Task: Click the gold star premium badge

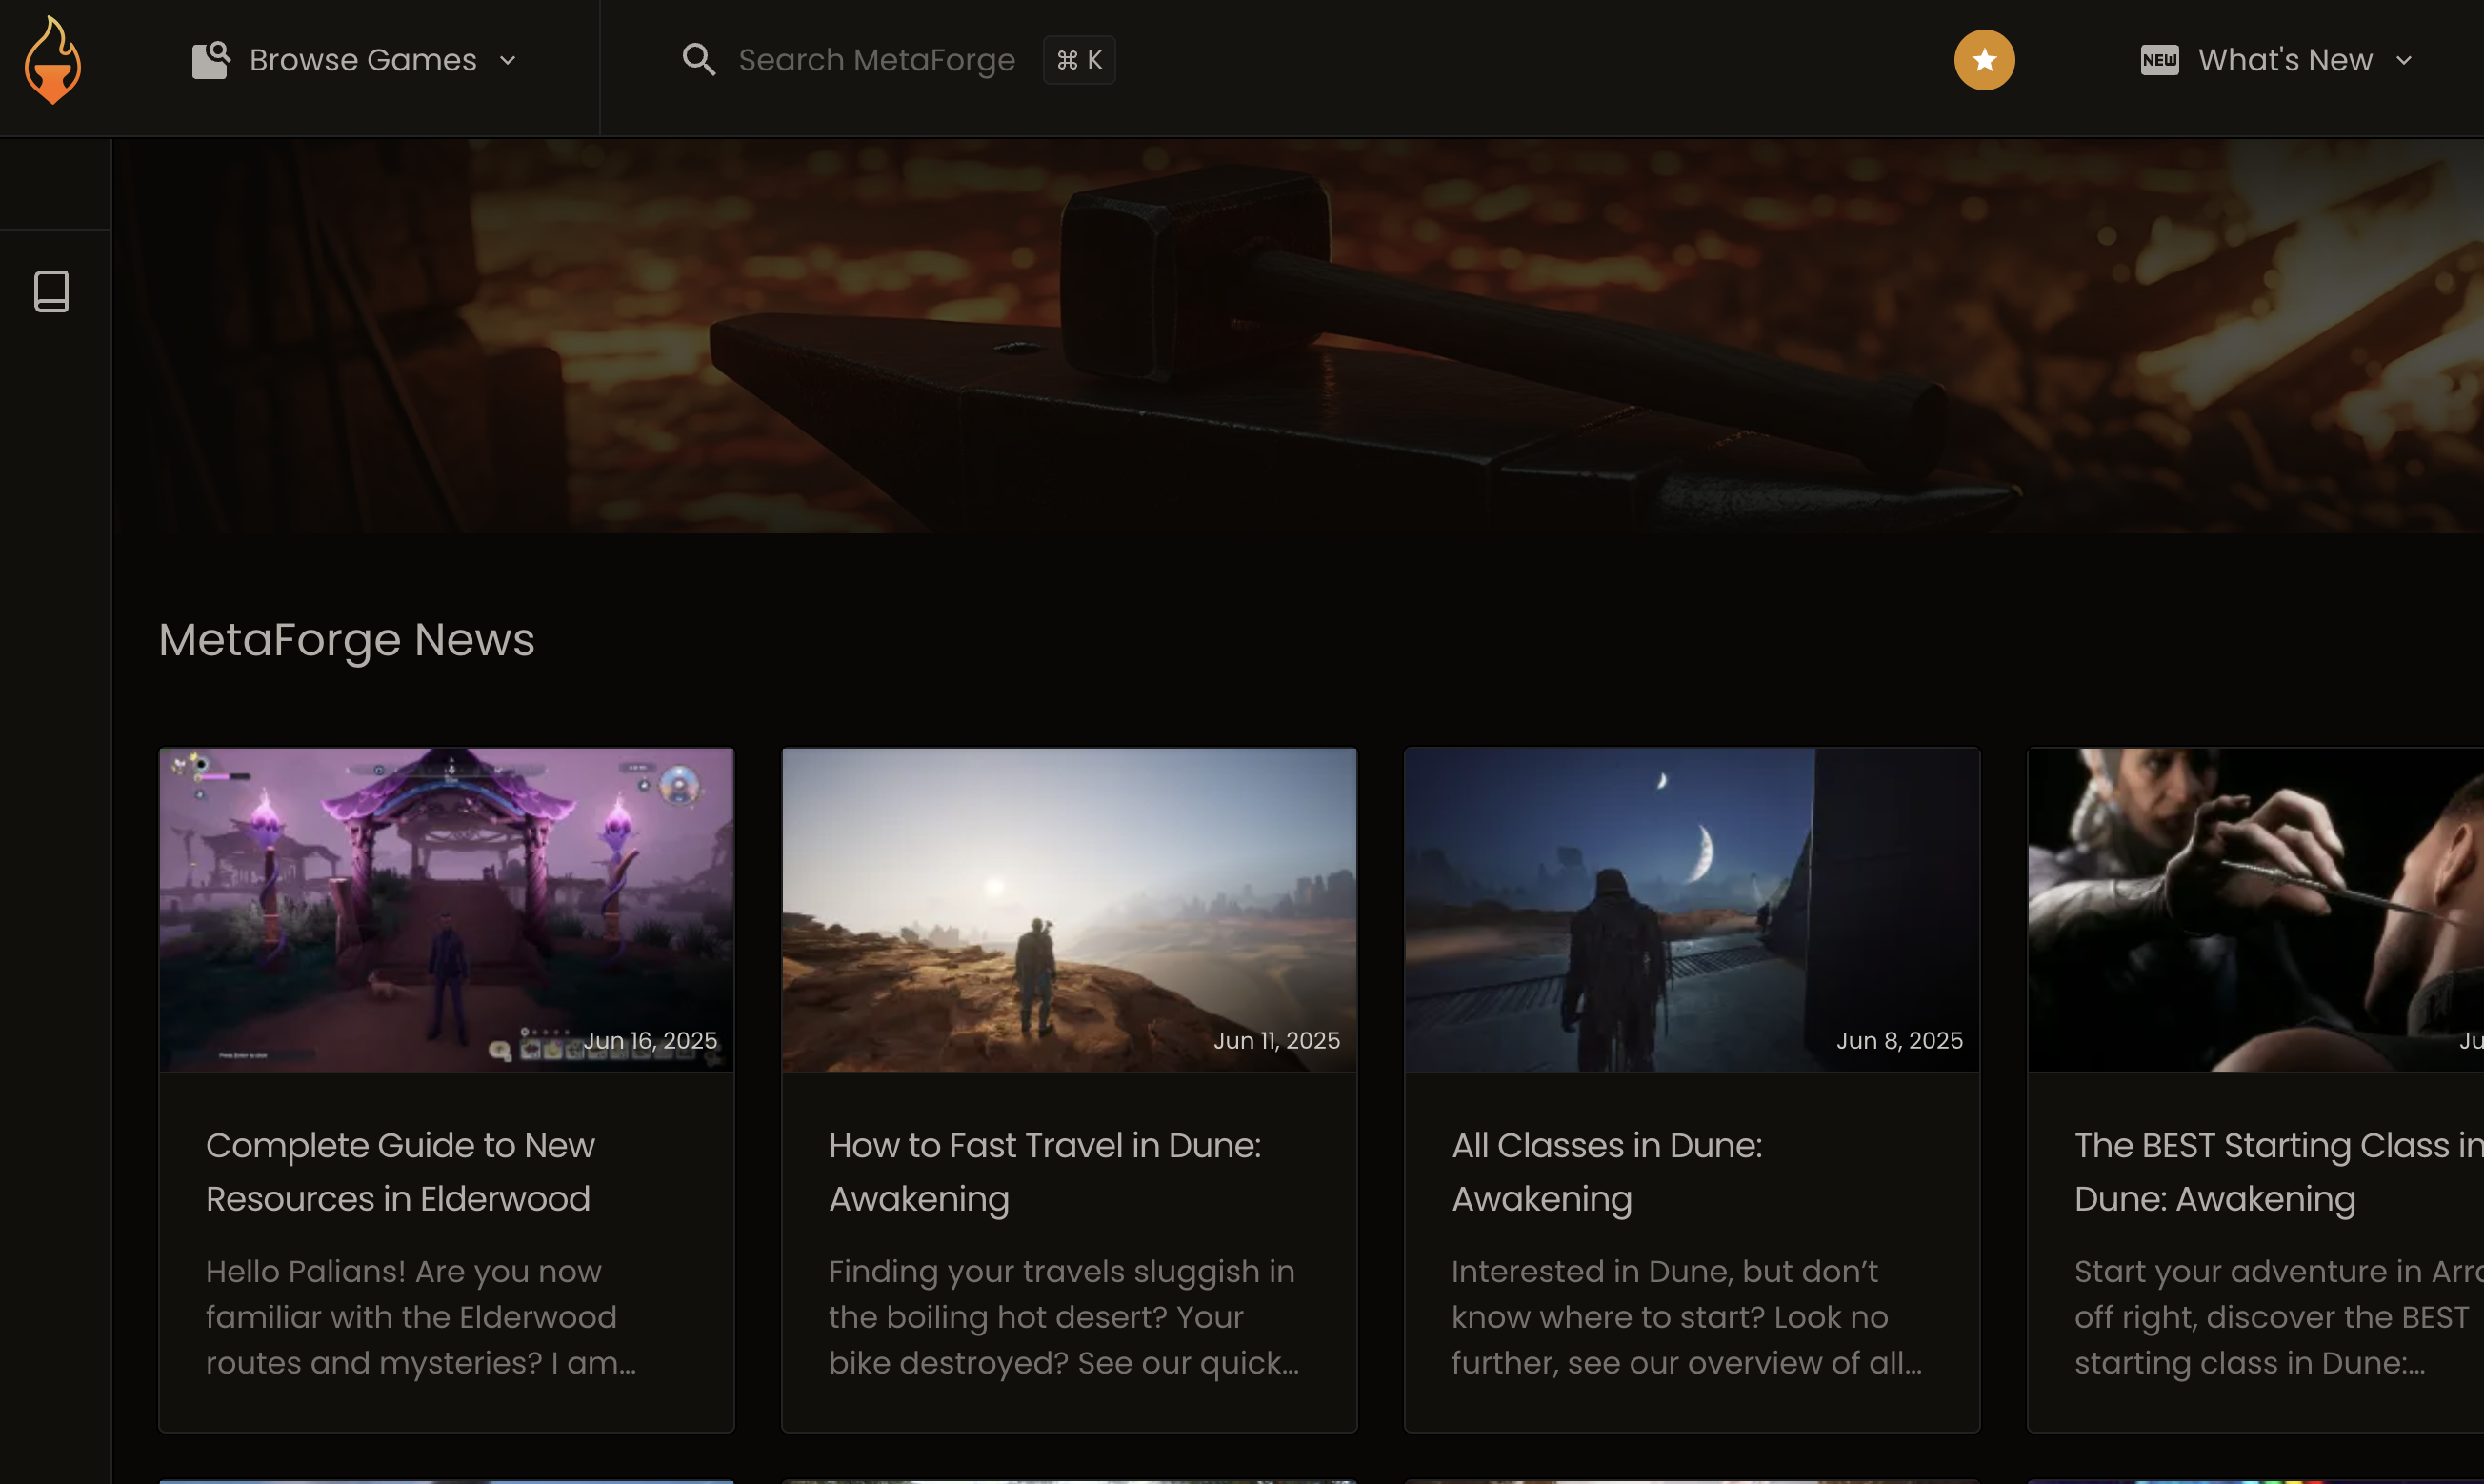Action: (x=1984, y=60)
